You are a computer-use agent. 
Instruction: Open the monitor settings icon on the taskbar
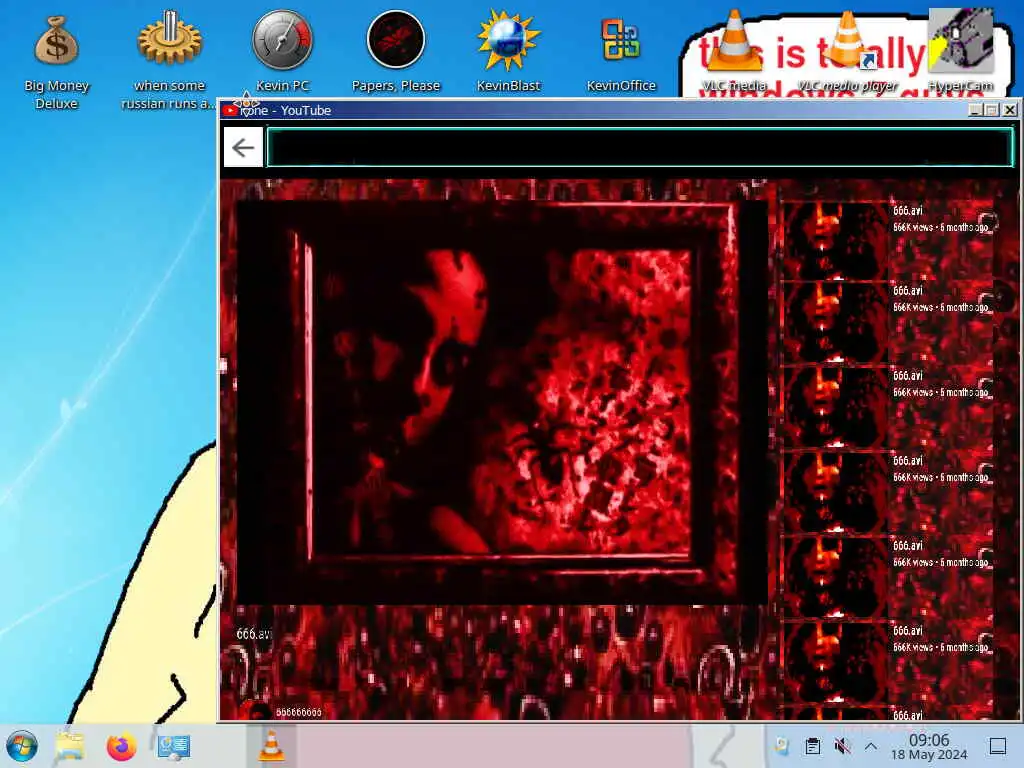coord(173,746)
